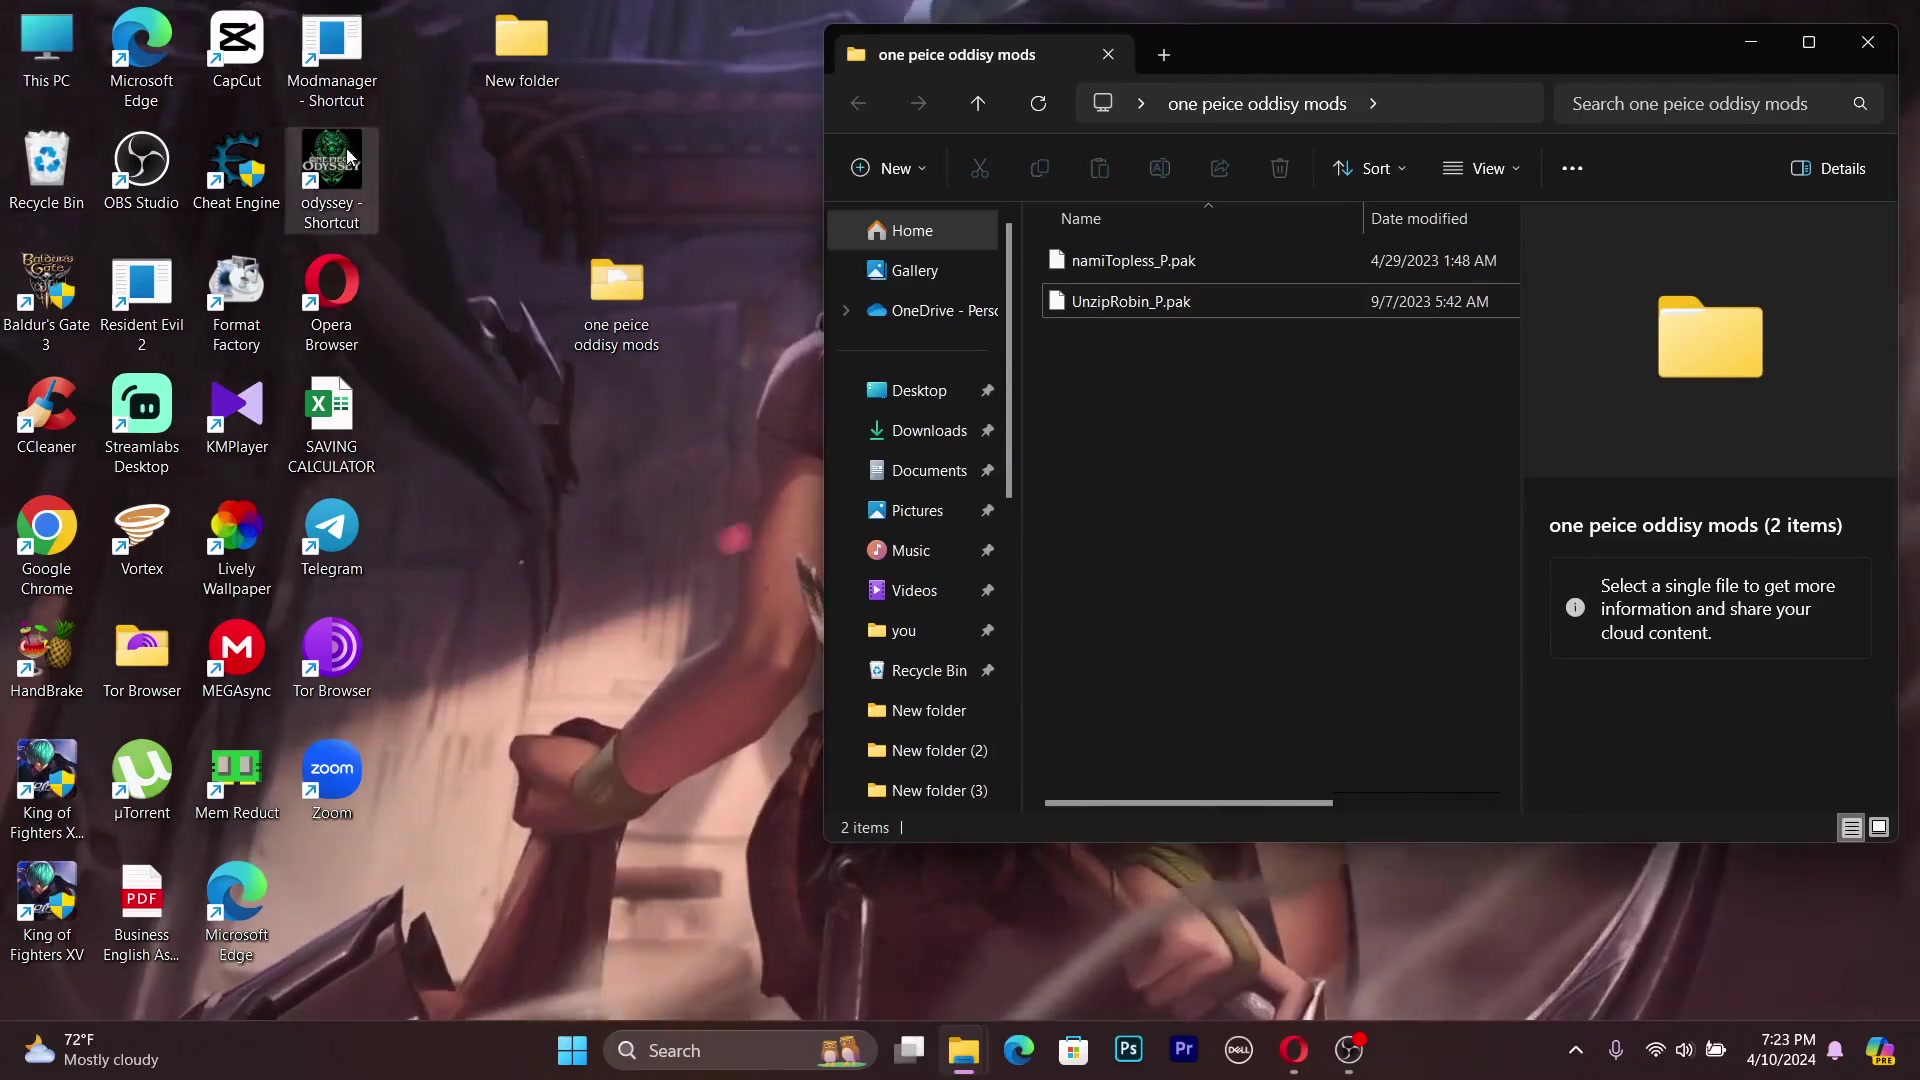Click the Delete icon in the toolbar
1920x1080 pixels.
(x=1280, y=168)
